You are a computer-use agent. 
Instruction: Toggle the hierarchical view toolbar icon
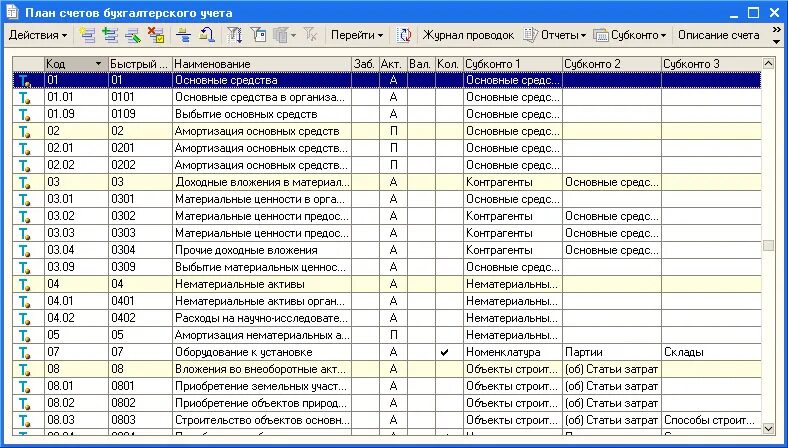(184, 35)
